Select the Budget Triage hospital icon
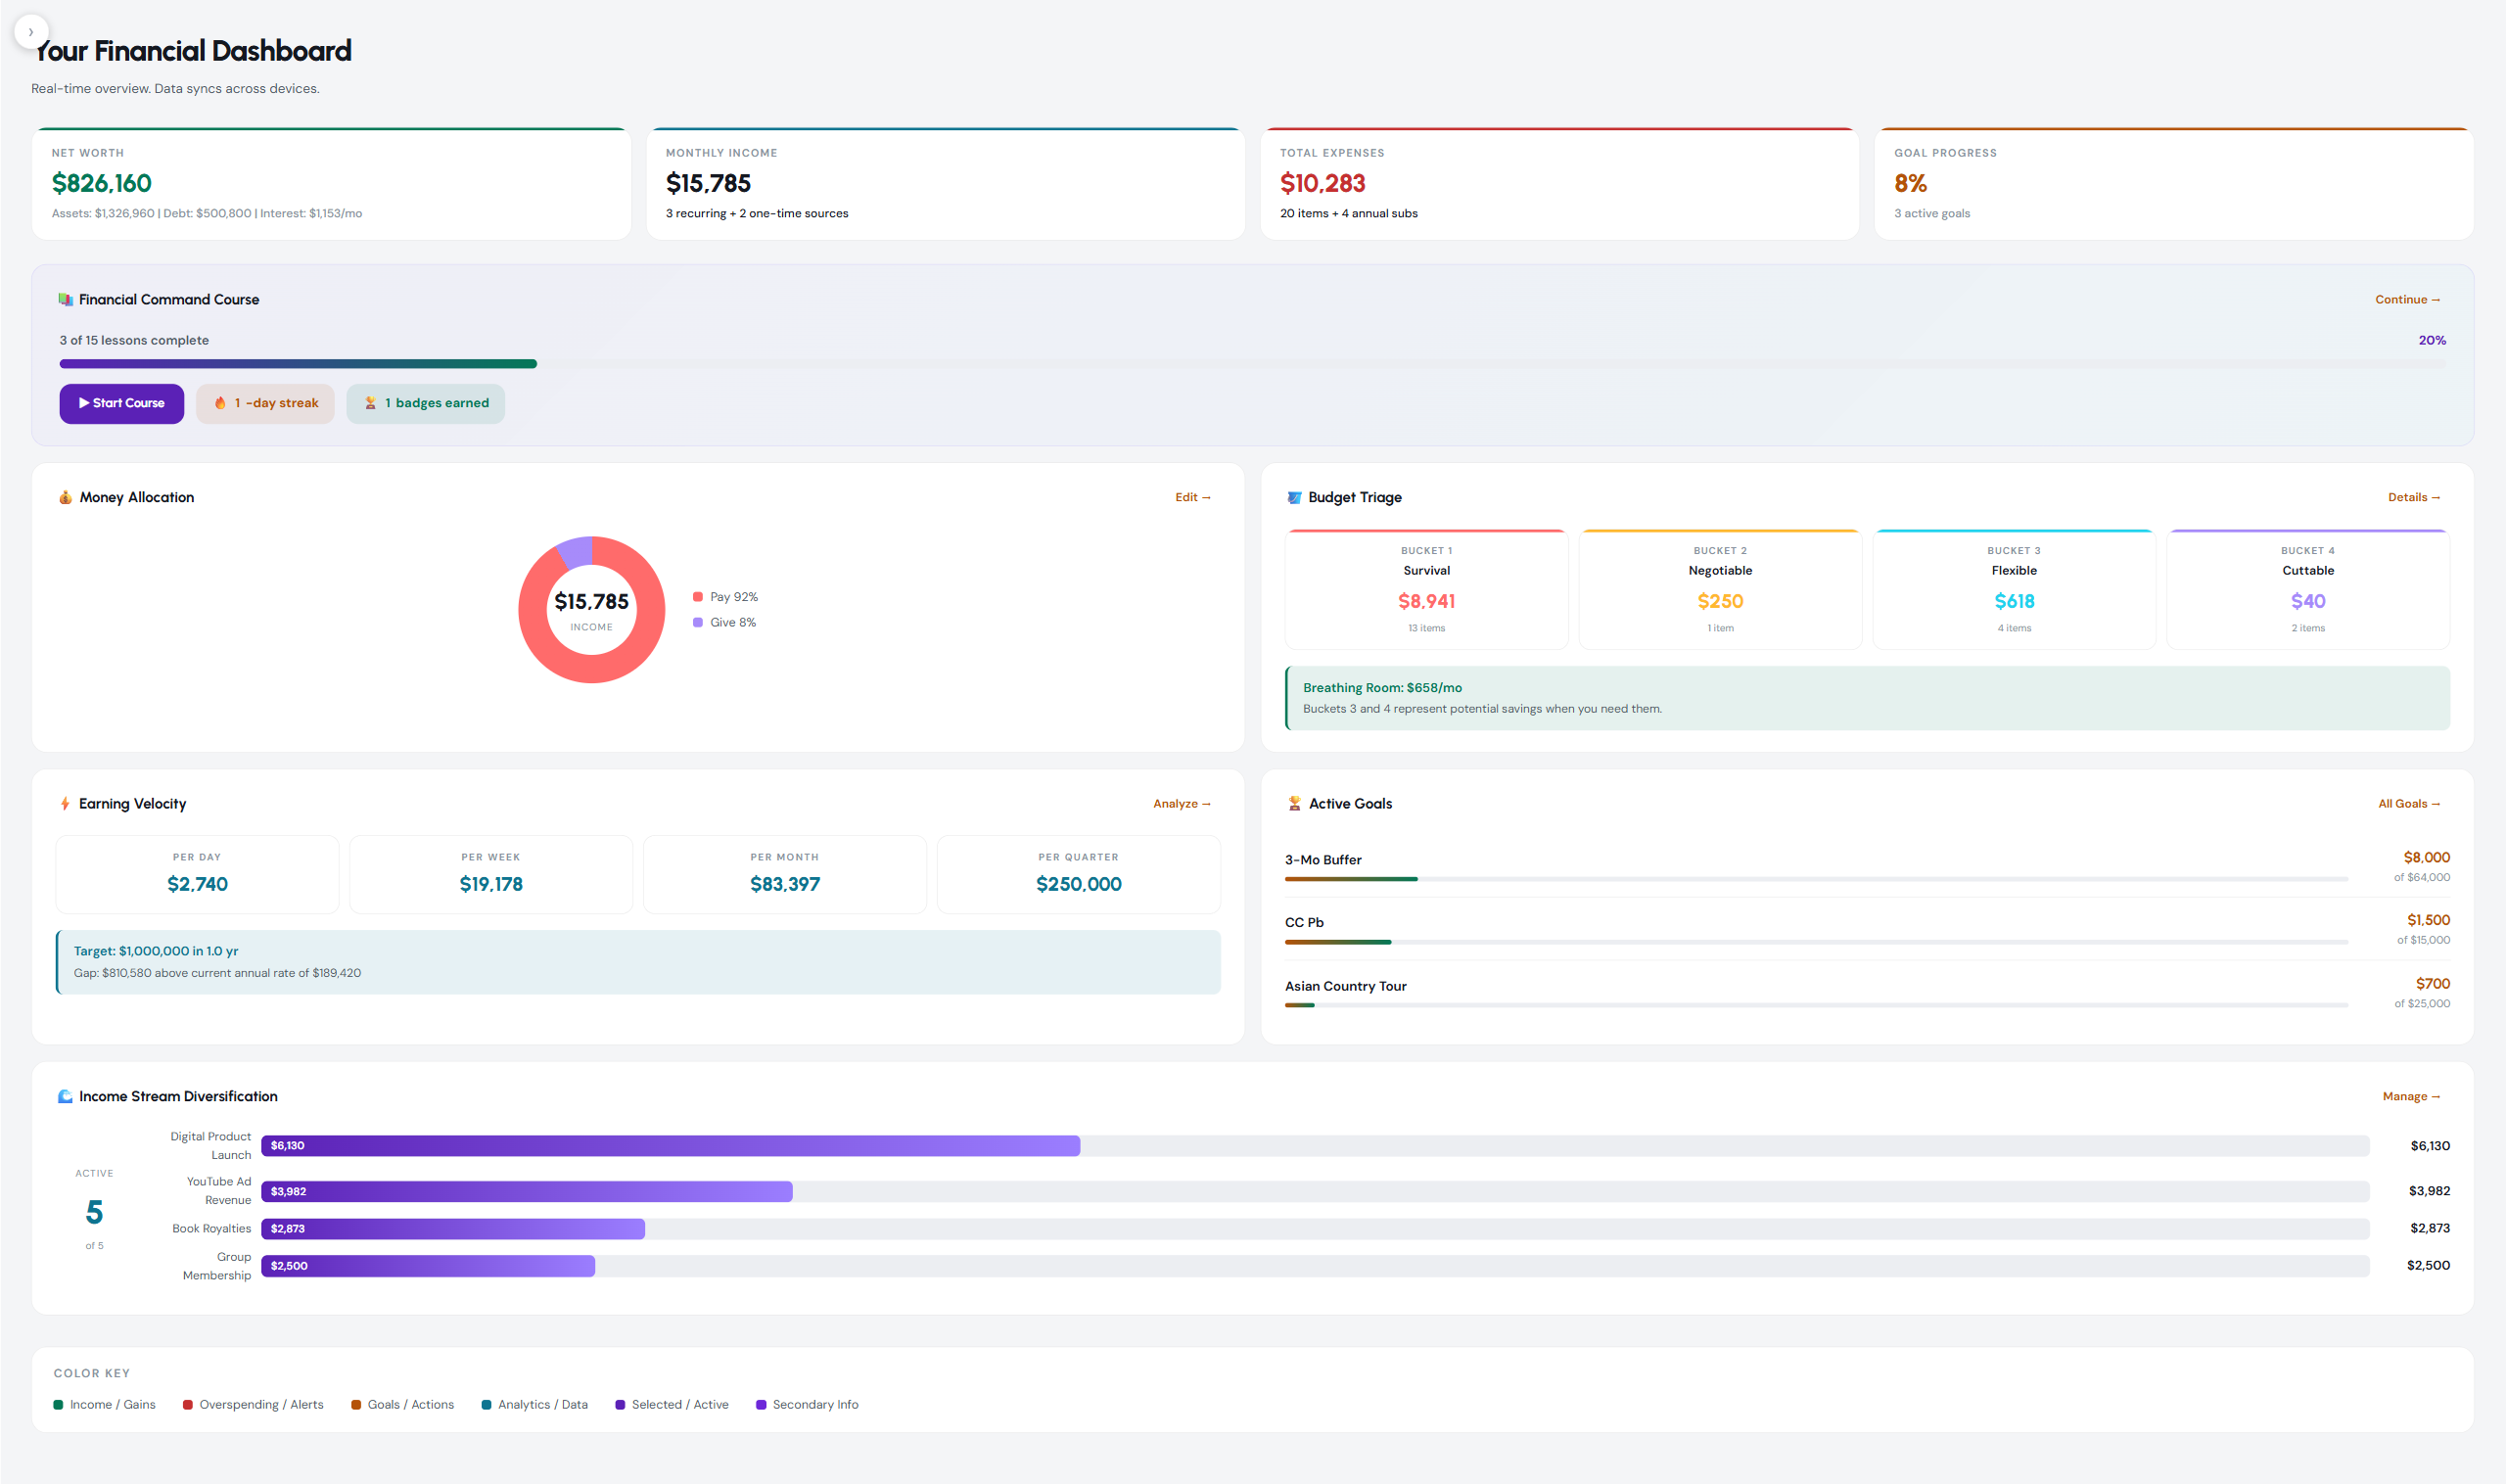2506x1484 pixels. click(x=1294, y=497)
